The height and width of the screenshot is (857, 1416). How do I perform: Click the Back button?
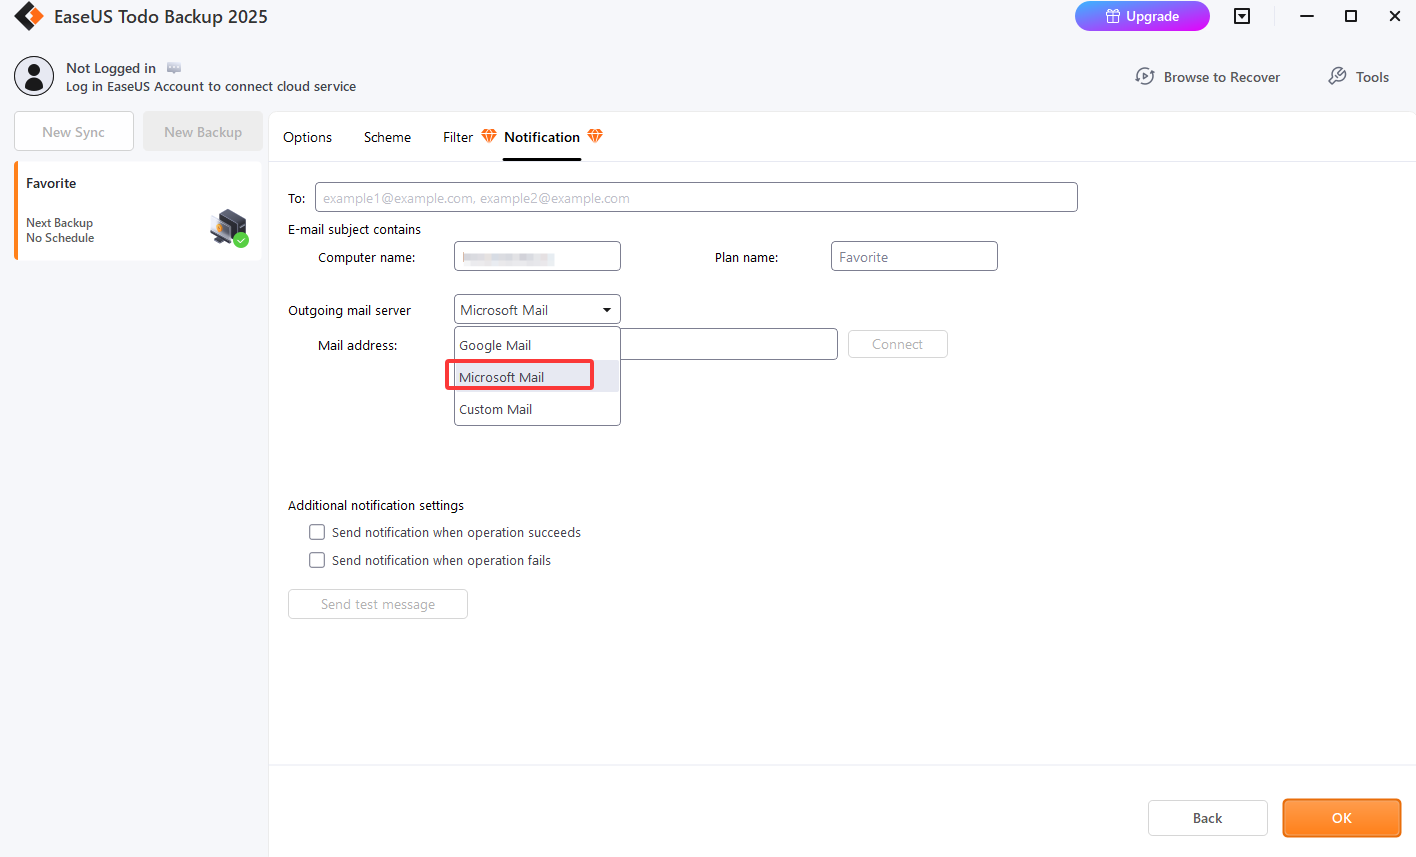tap(1208, 818)
